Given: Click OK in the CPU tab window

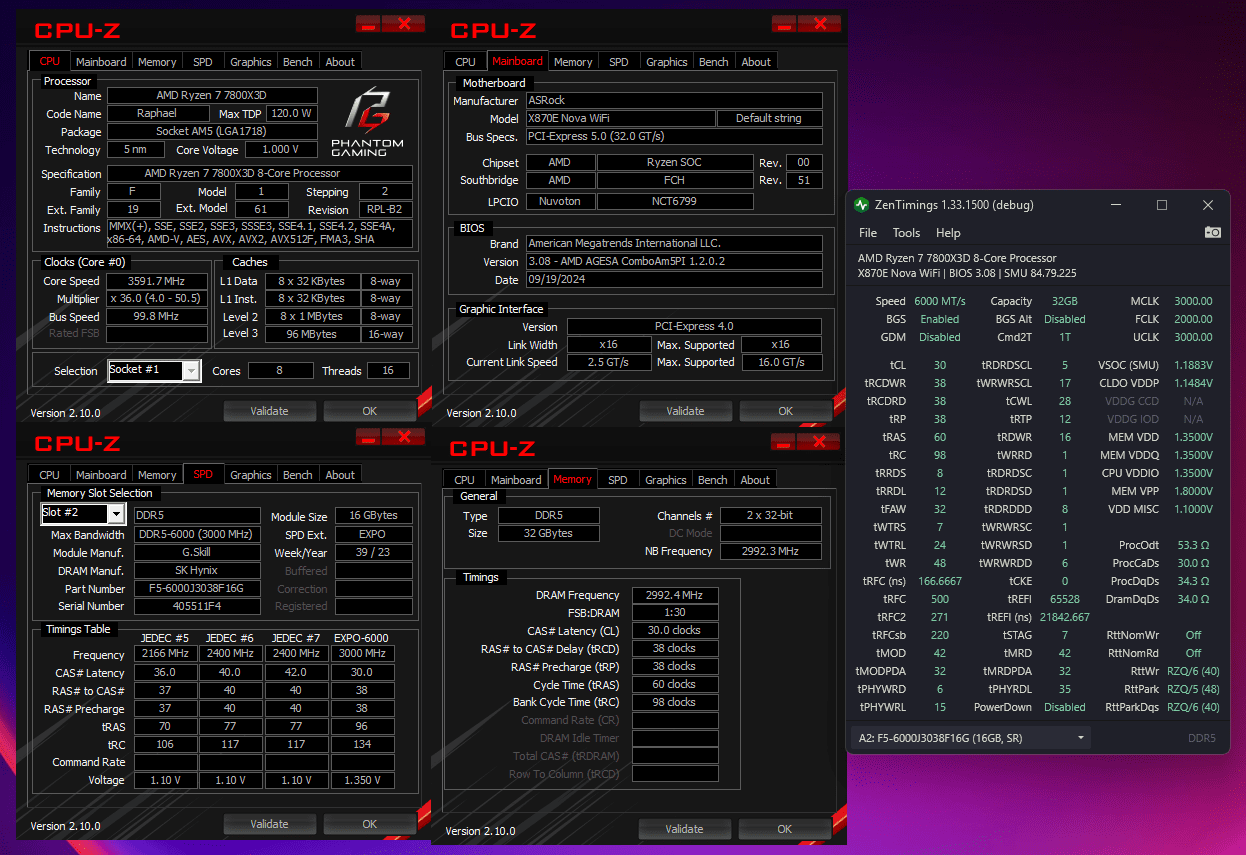Looking at the screenshot, I should pyautogui.click(x=369, y=411).
